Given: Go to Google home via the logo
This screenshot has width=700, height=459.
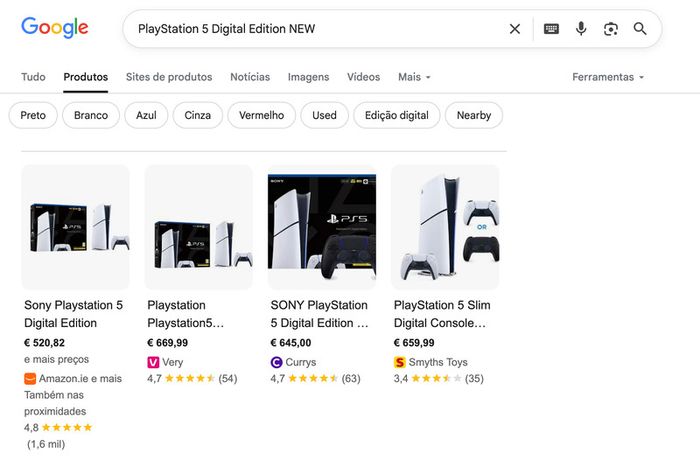Looking at the screenshot, I should pyautogui.click(x=54, y=28).
